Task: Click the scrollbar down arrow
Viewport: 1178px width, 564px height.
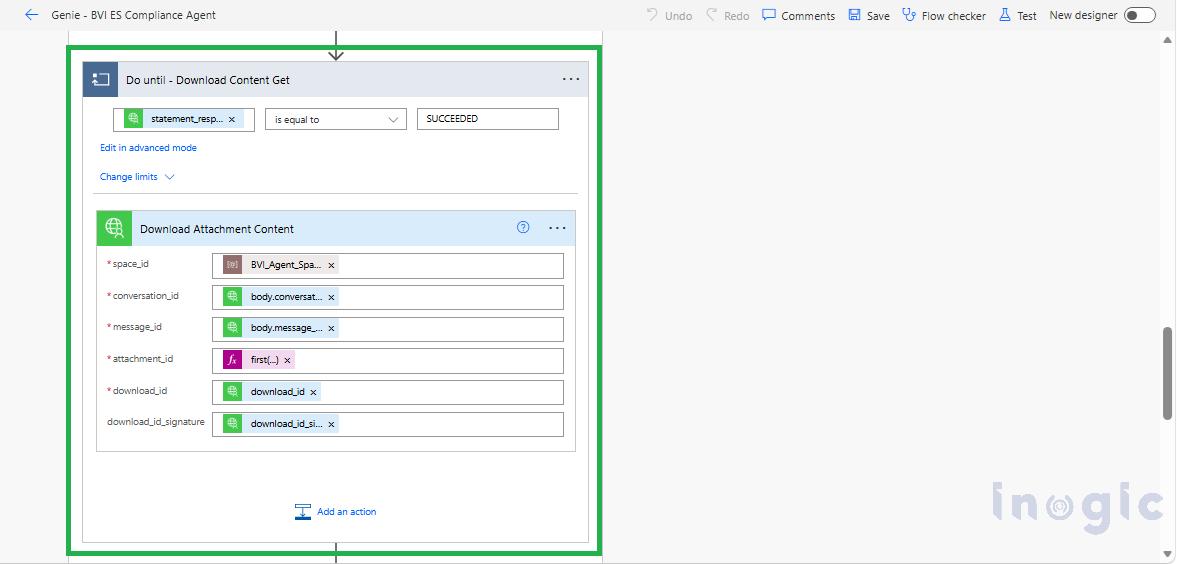Action: tap(1167, 556)
